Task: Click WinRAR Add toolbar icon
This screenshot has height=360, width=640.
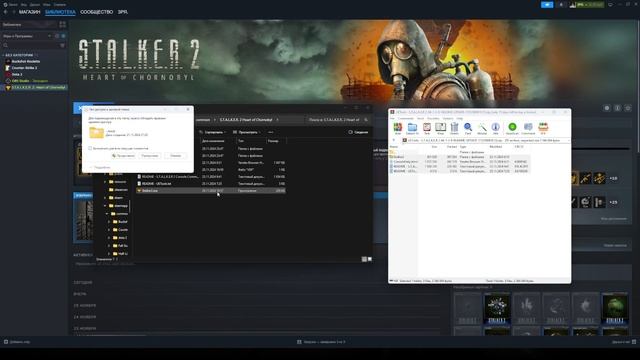Action: click(x=398, y=128)
